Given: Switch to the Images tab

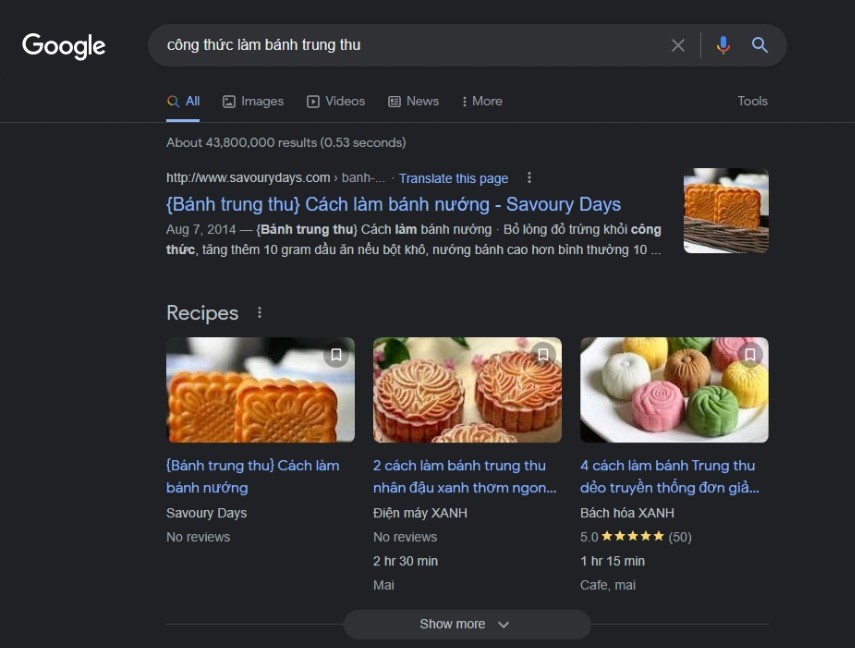Looking at the screenshot, I should 253,101.
